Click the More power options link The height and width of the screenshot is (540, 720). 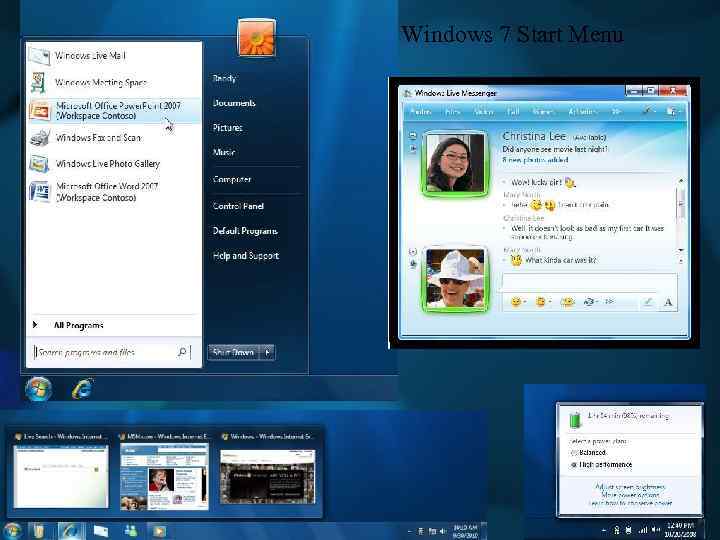click(x=630, y=495)
